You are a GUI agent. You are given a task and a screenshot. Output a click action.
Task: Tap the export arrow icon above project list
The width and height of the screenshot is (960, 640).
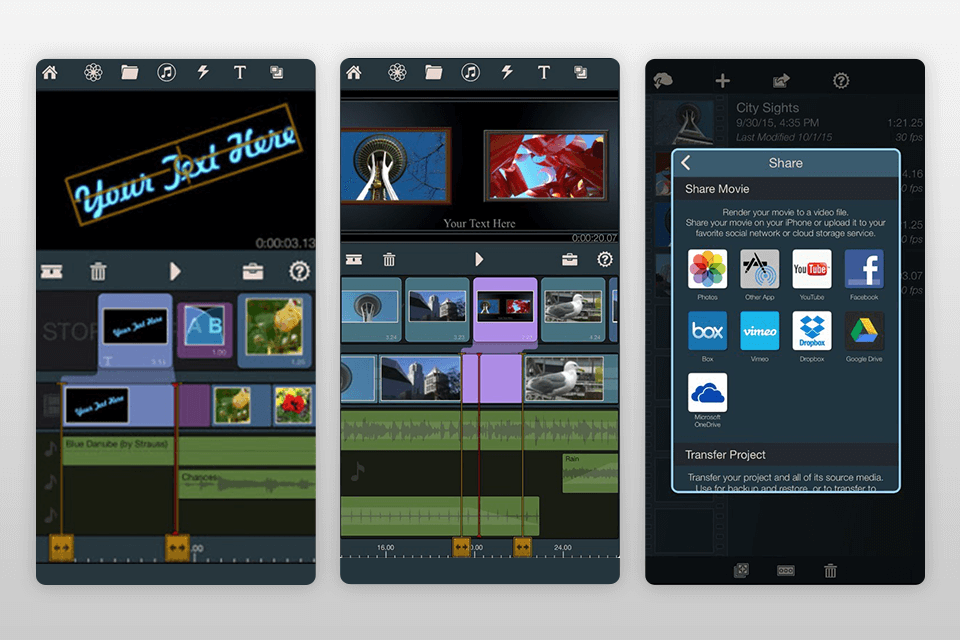point(781,81)
